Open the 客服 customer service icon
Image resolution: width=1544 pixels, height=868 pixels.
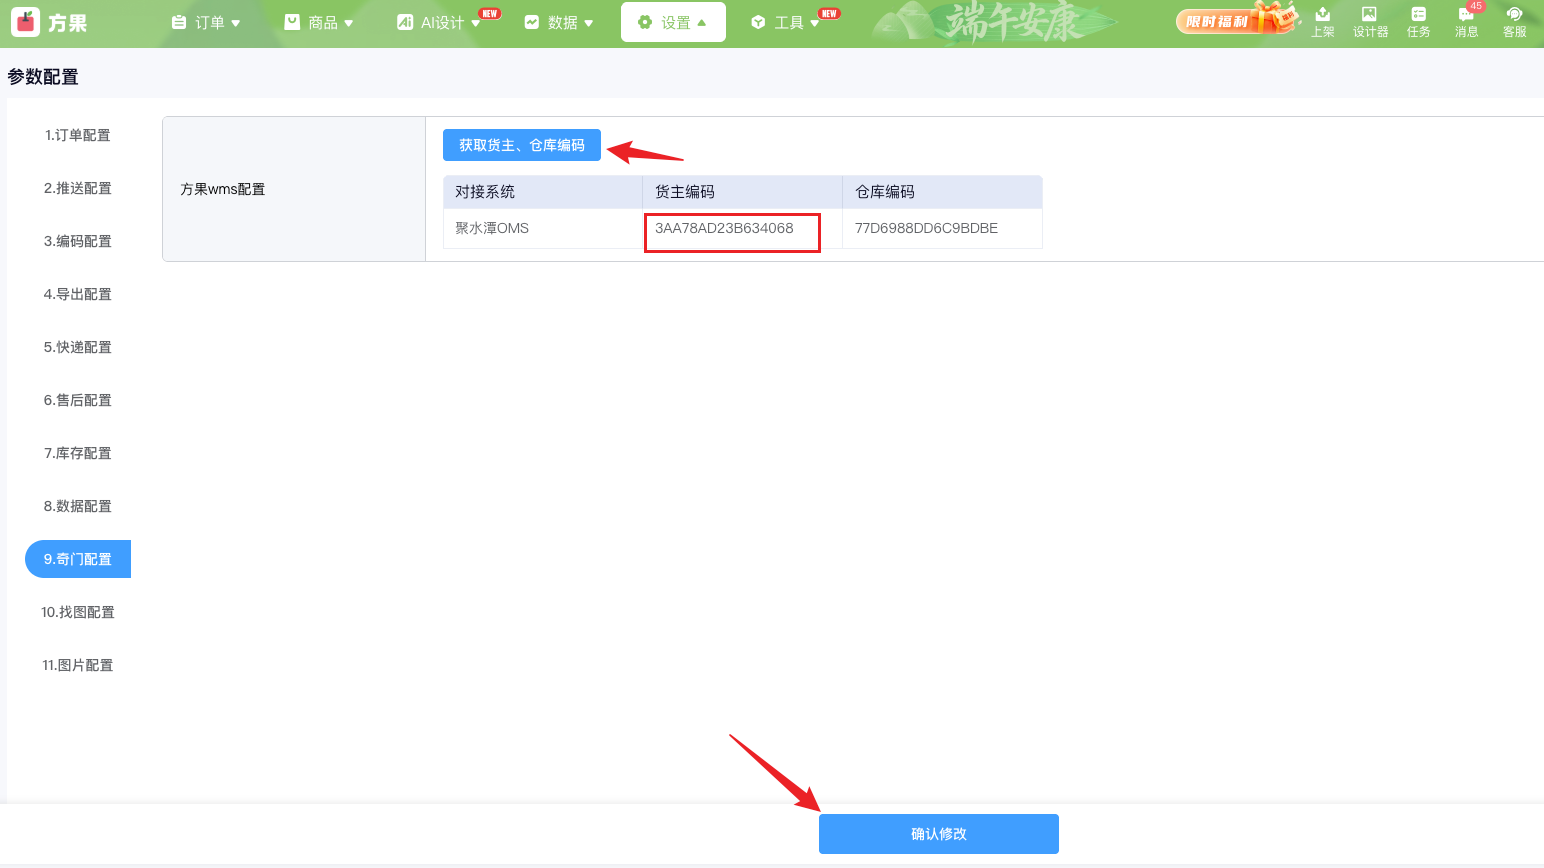[x=1514, y=21]
